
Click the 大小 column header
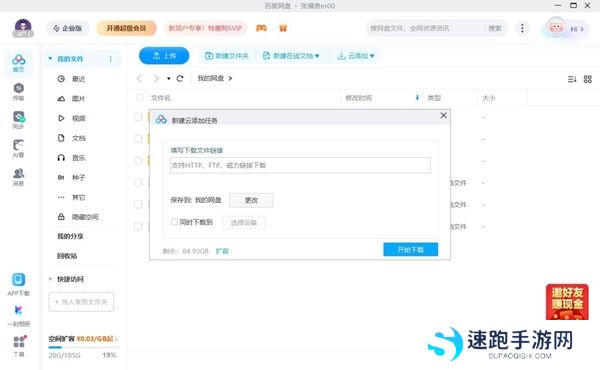coord(488,98)
